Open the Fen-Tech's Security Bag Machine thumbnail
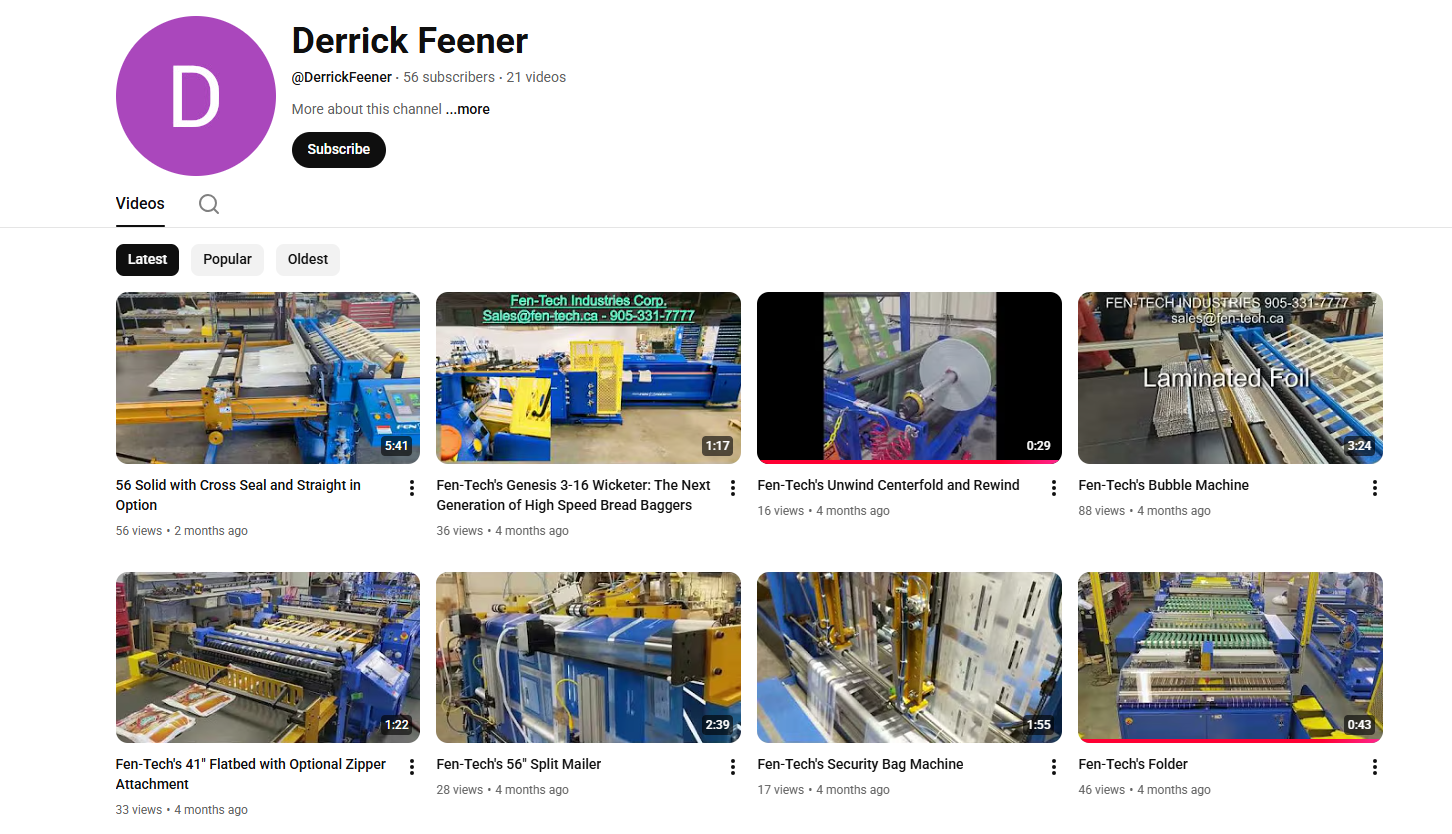 point(909,657)
